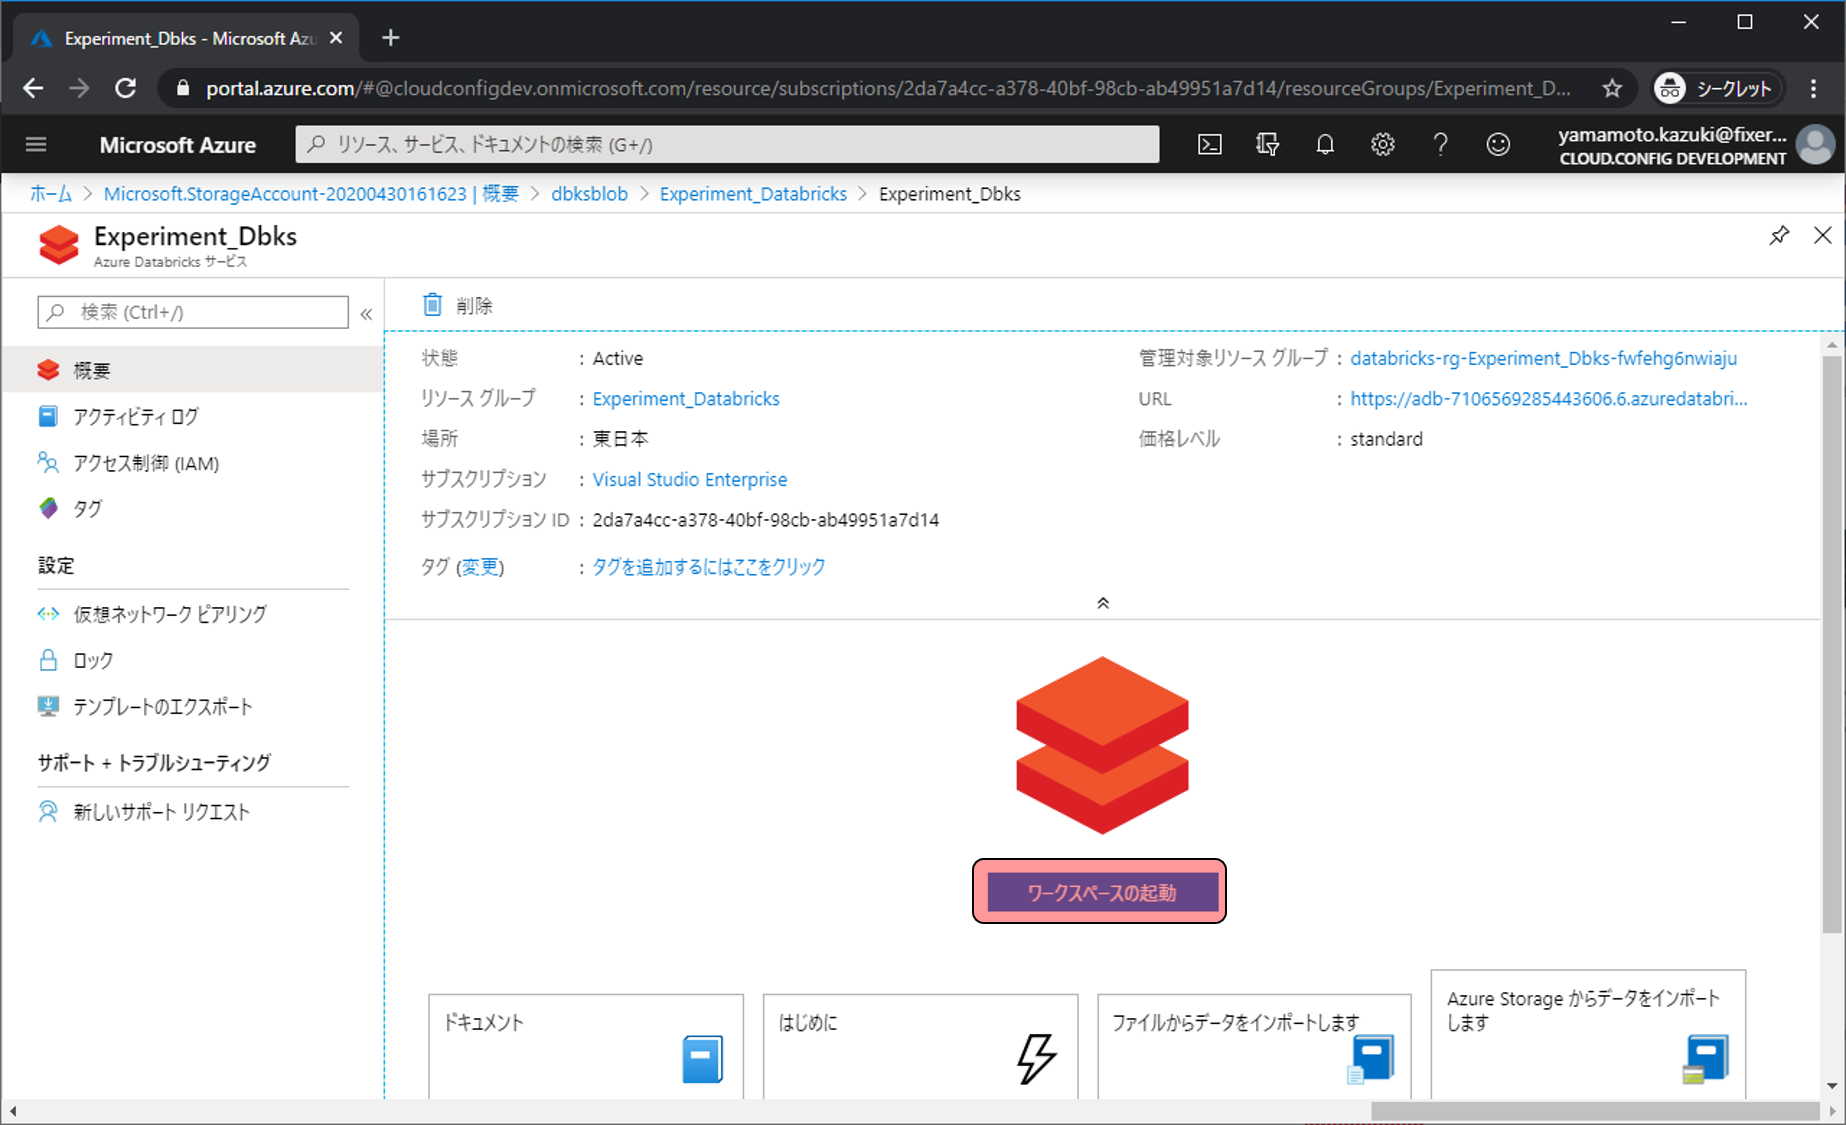Open the Experiment_Databricks resource group link
This screenshot has height=1125, width=1846.
[x=685, y=399]
